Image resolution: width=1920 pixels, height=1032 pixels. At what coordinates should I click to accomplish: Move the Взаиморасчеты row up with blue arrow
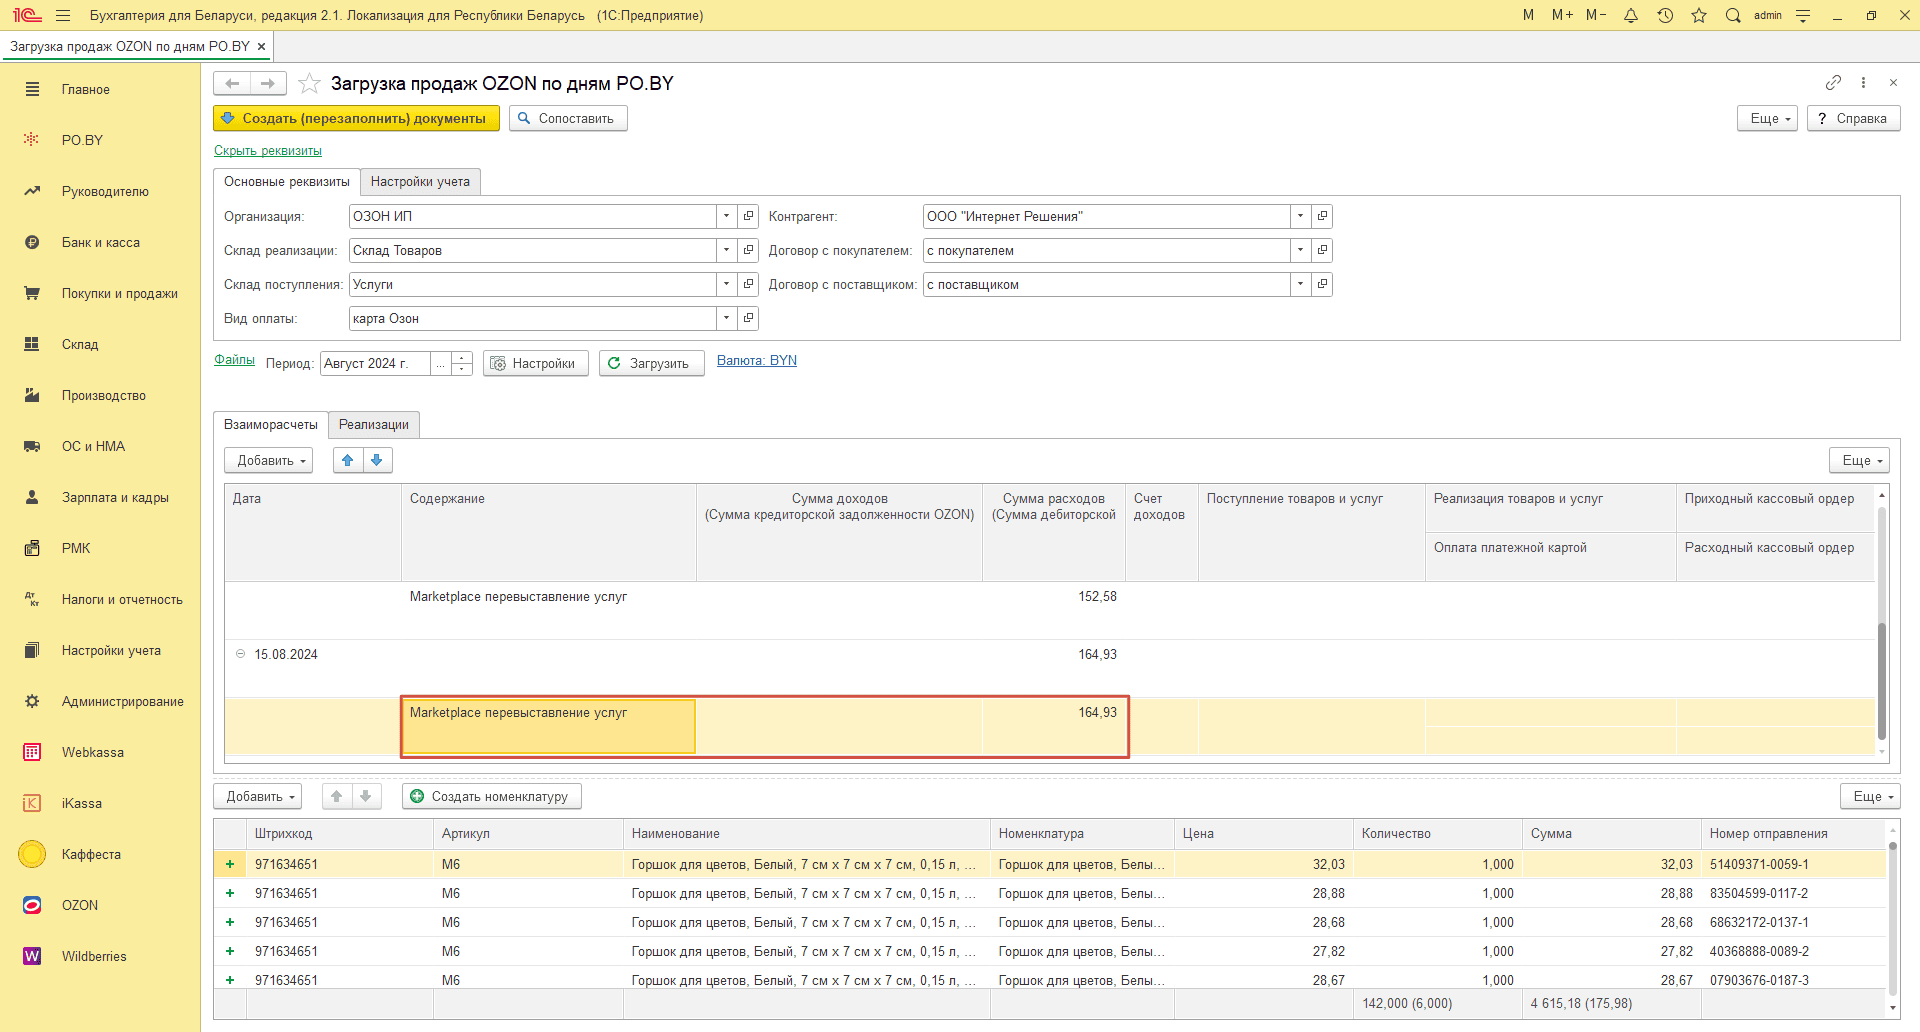(348, 460)
